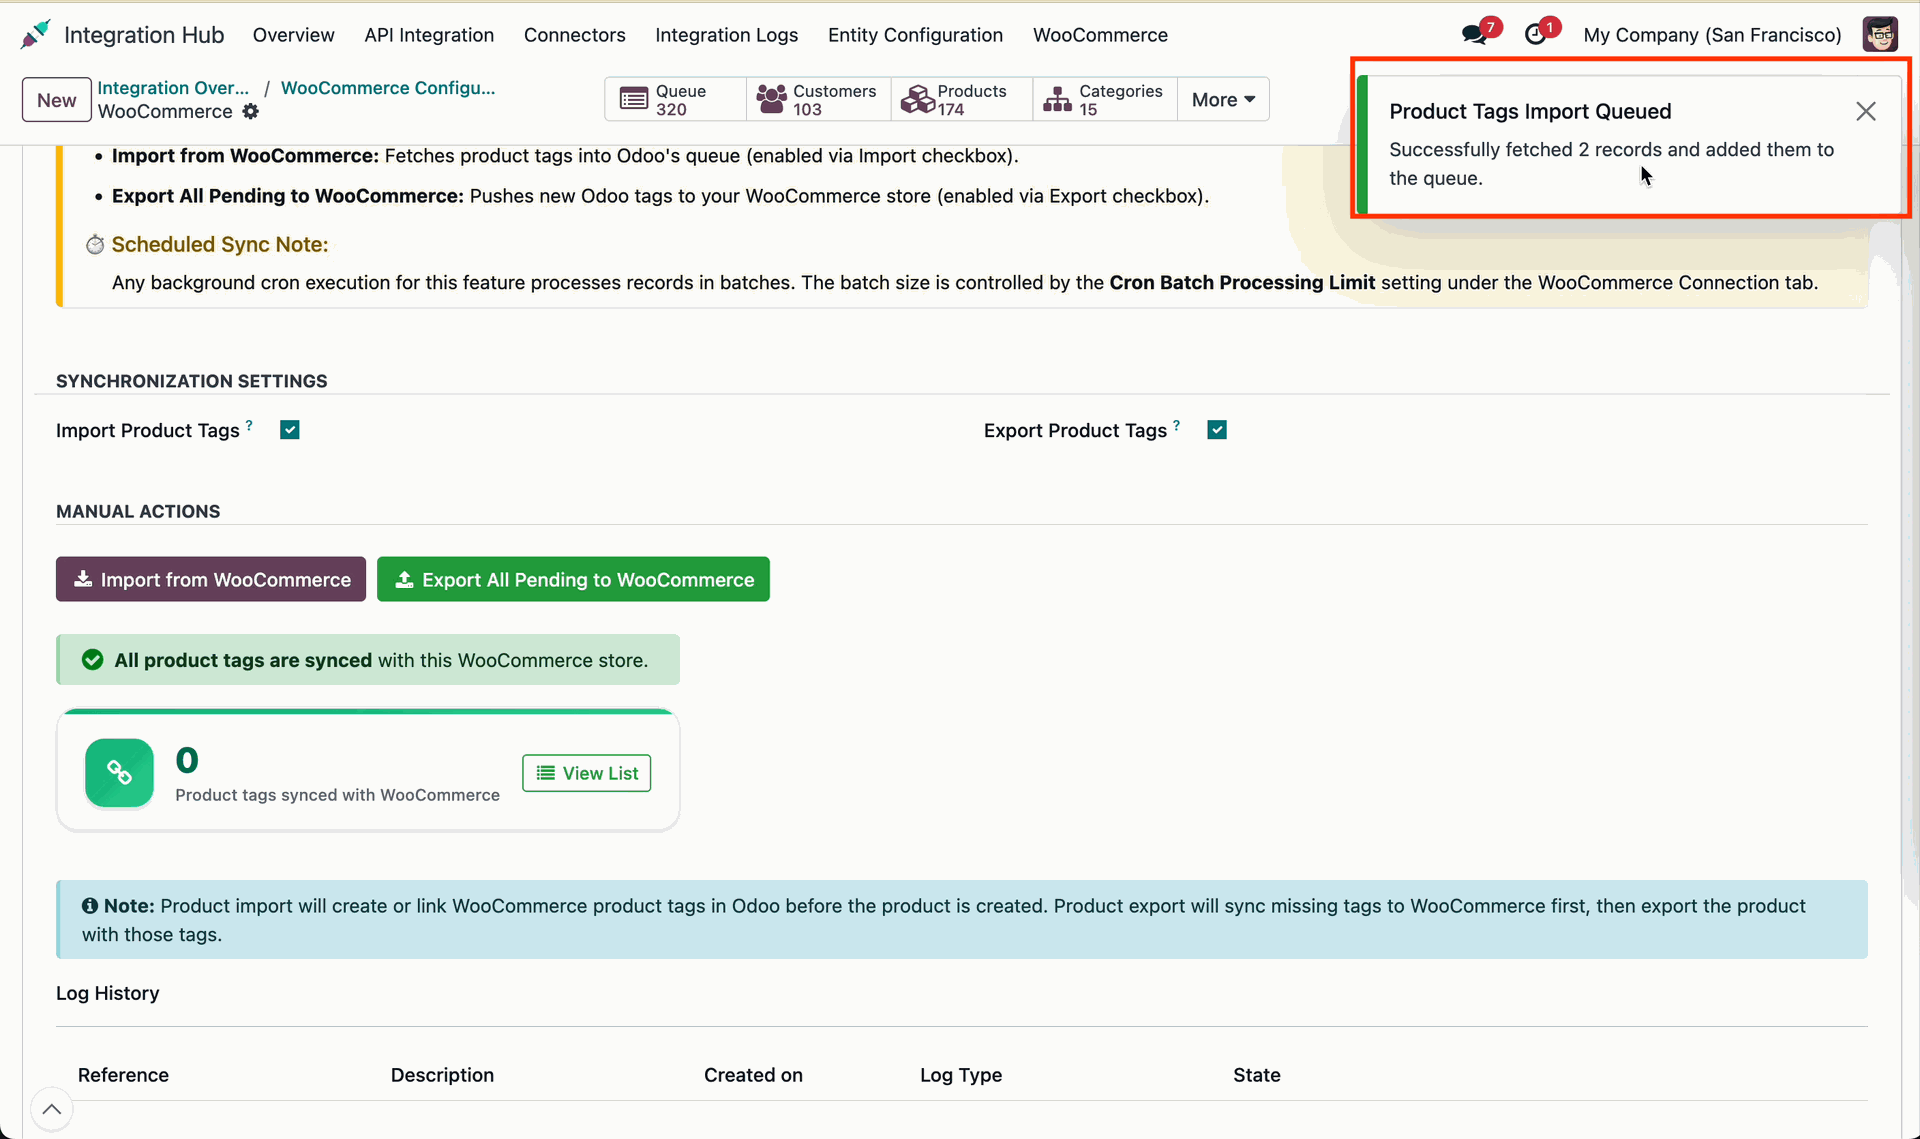Click the Product Tags Import Queued notification title
This screenshot has width=1920, height=1139.
click(1530, 111)
